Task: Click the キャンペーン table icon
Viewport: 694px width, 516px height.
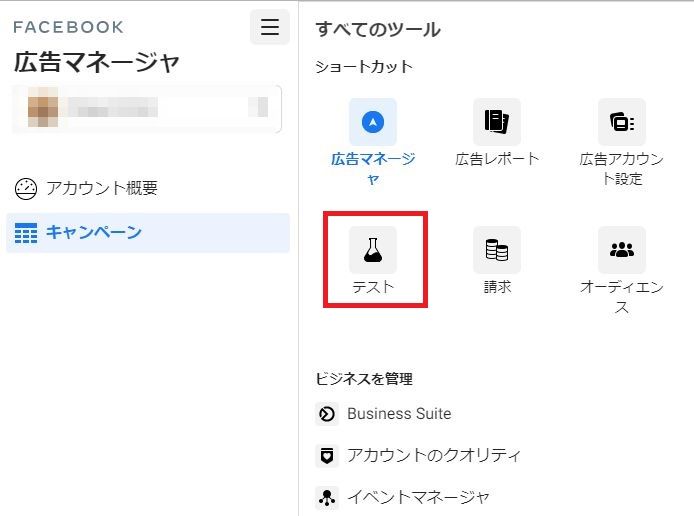Action: [x=26, y=233]
